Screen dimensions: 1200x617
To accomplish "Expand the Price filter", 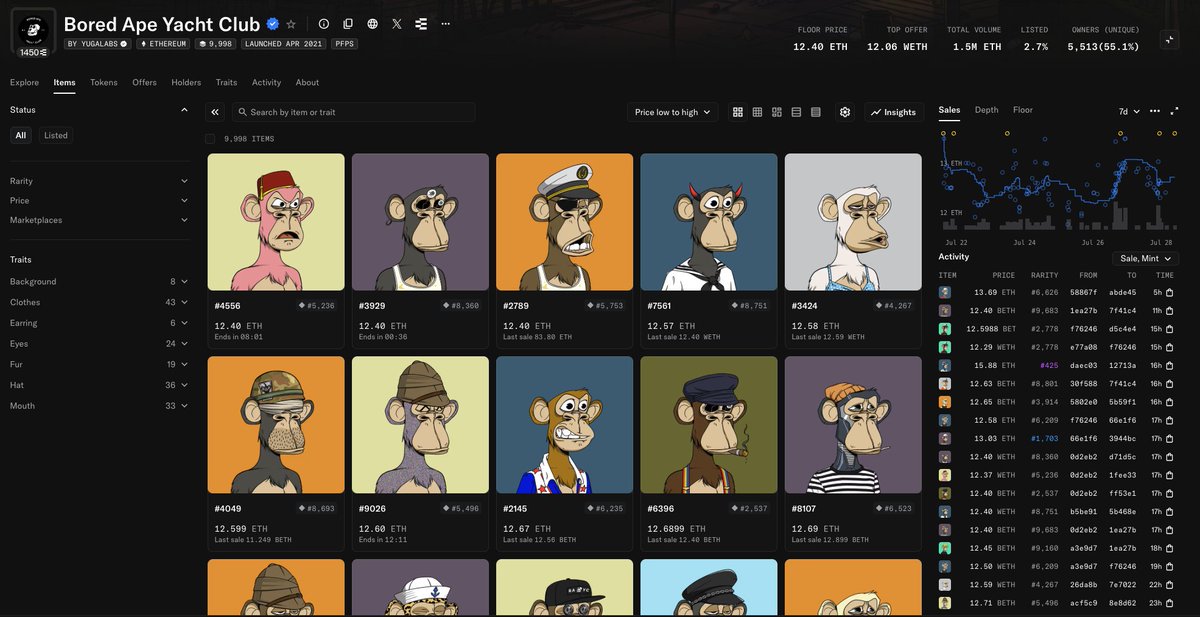I will point(98,200).
